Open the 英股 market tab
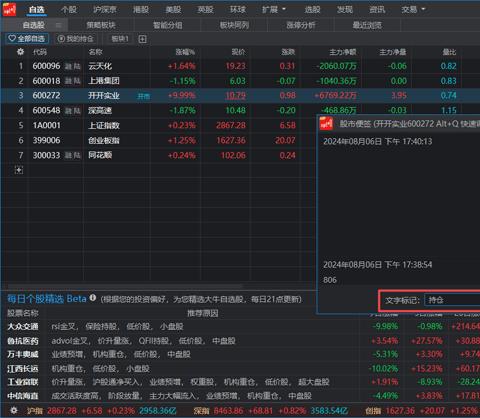 (205, 10)
